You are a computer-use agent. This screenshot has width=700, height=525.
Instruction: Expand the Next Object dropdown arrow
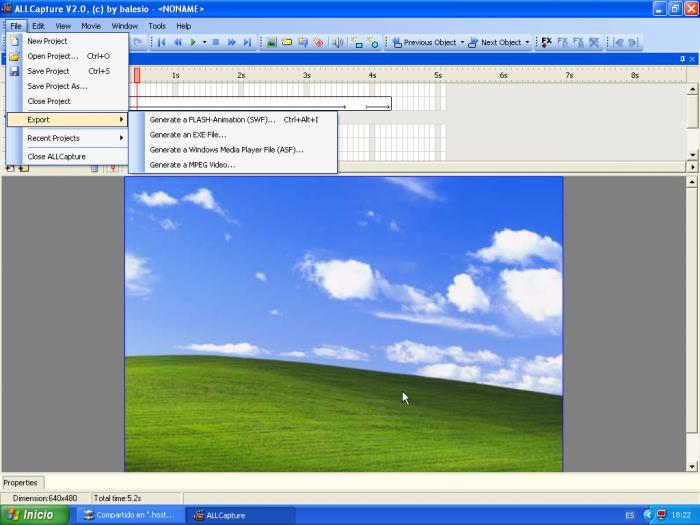tap(527, 42)
